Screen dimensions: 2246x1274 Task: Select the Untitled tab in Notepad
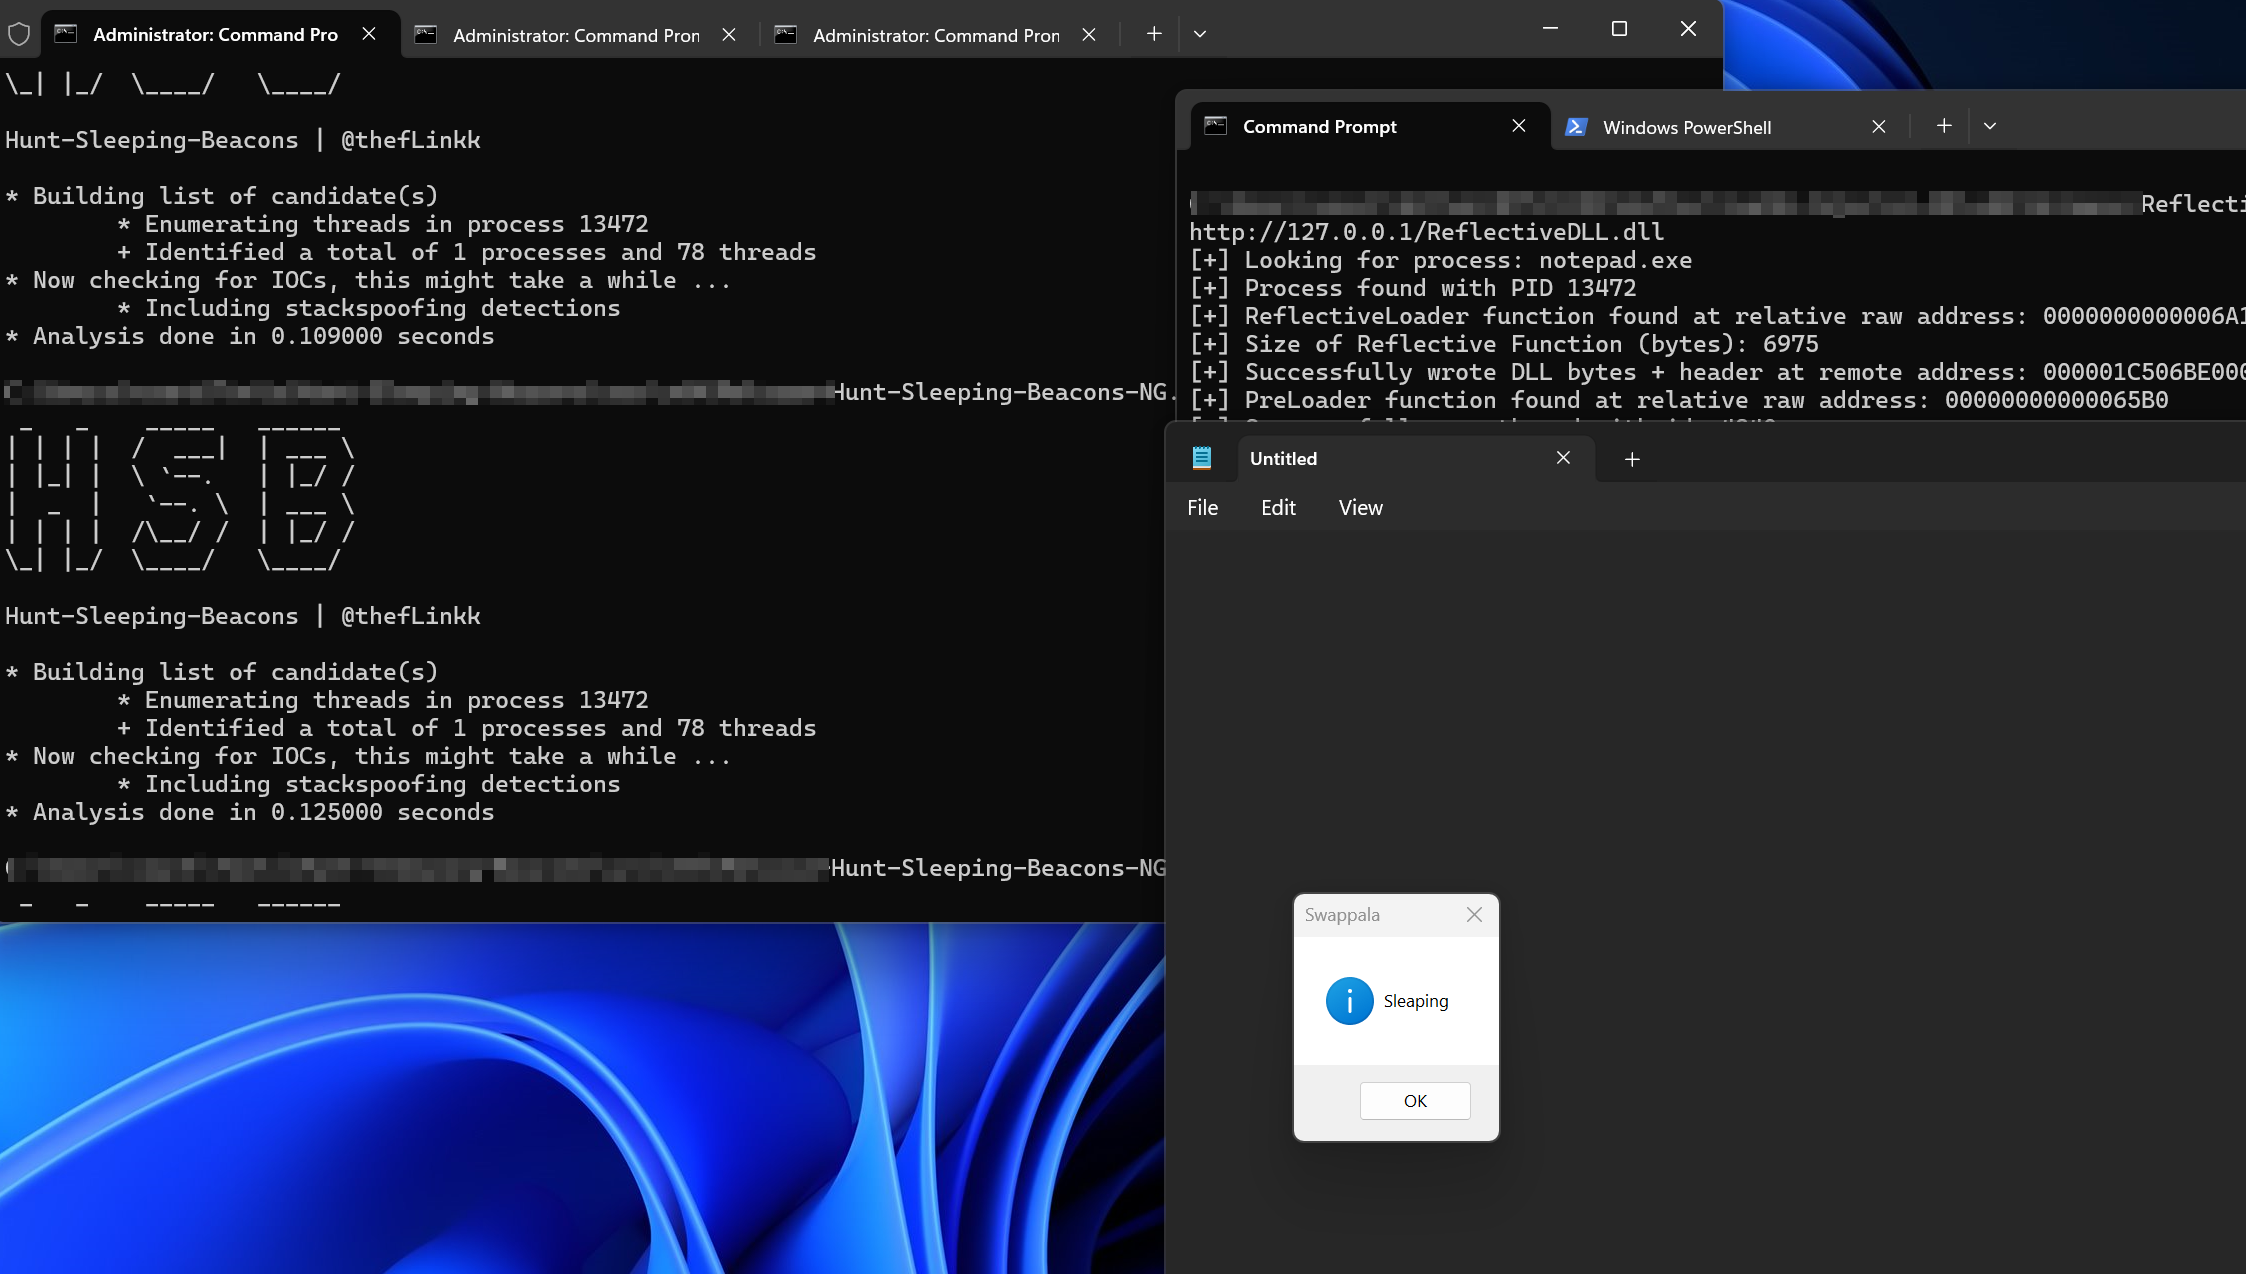tap(1283, 458)
